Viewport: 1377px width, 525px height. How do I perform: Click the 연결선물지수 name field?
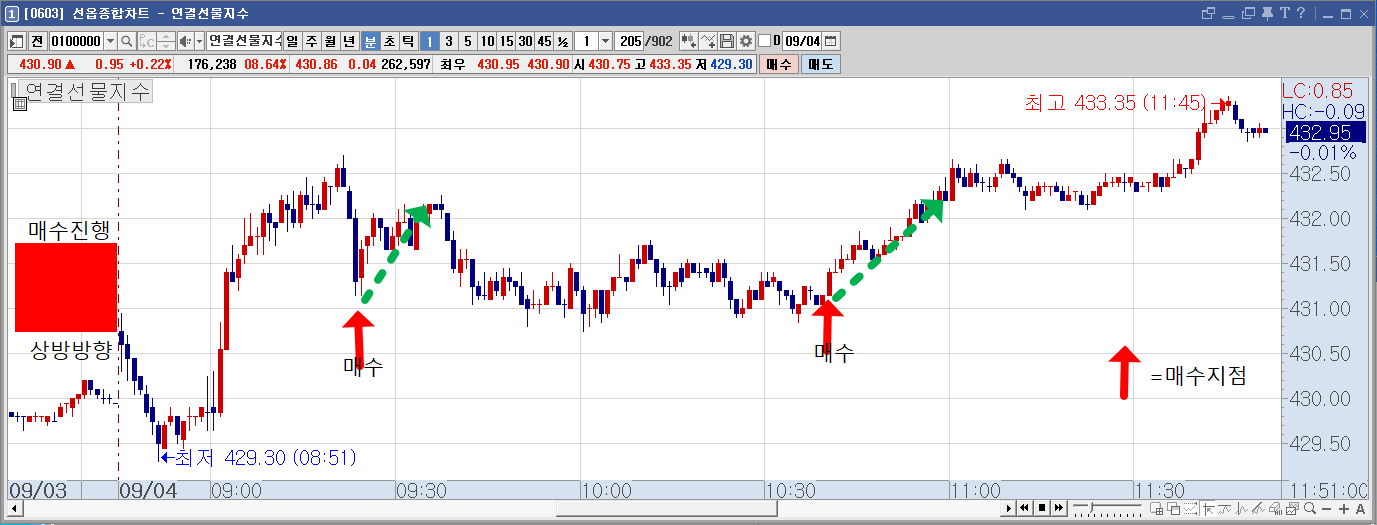click(244, 41)
